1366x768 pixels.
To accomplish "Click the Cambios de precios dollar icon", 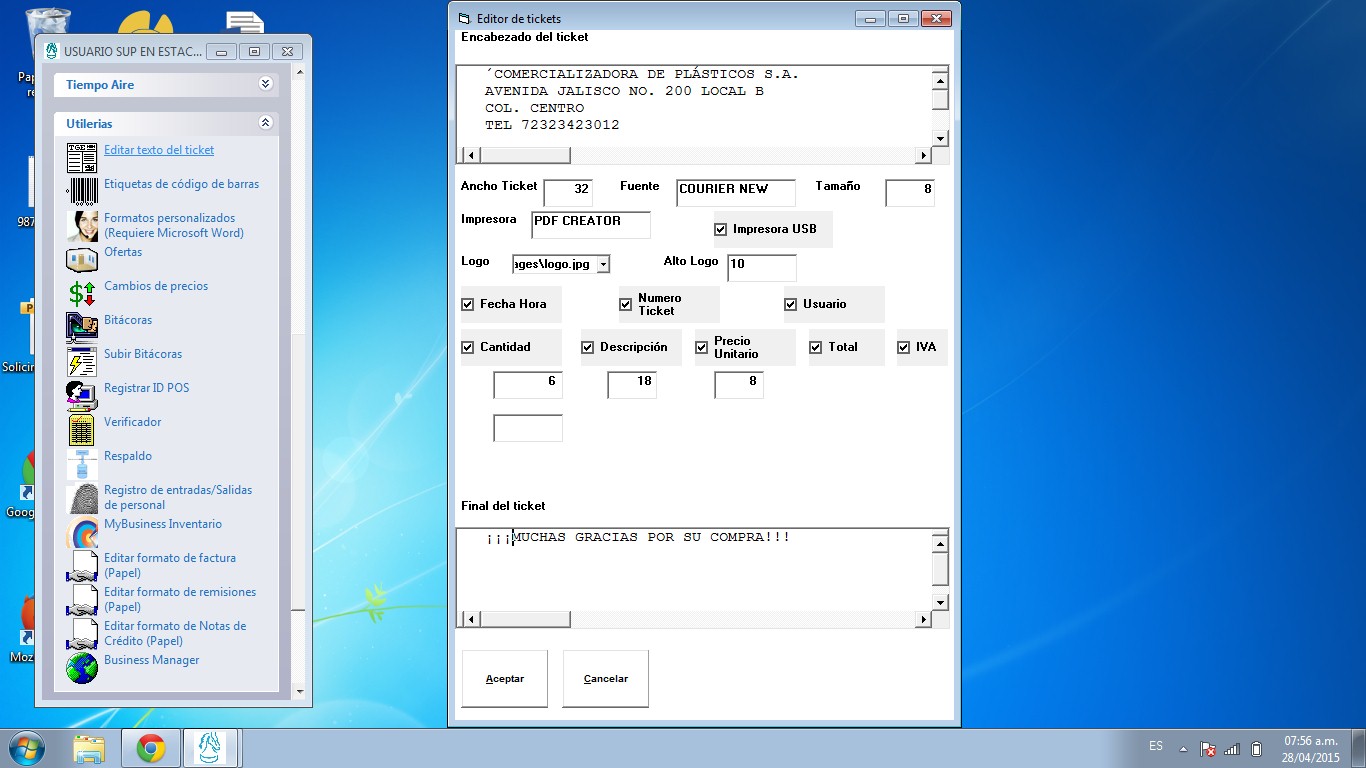I will [82, 293].
